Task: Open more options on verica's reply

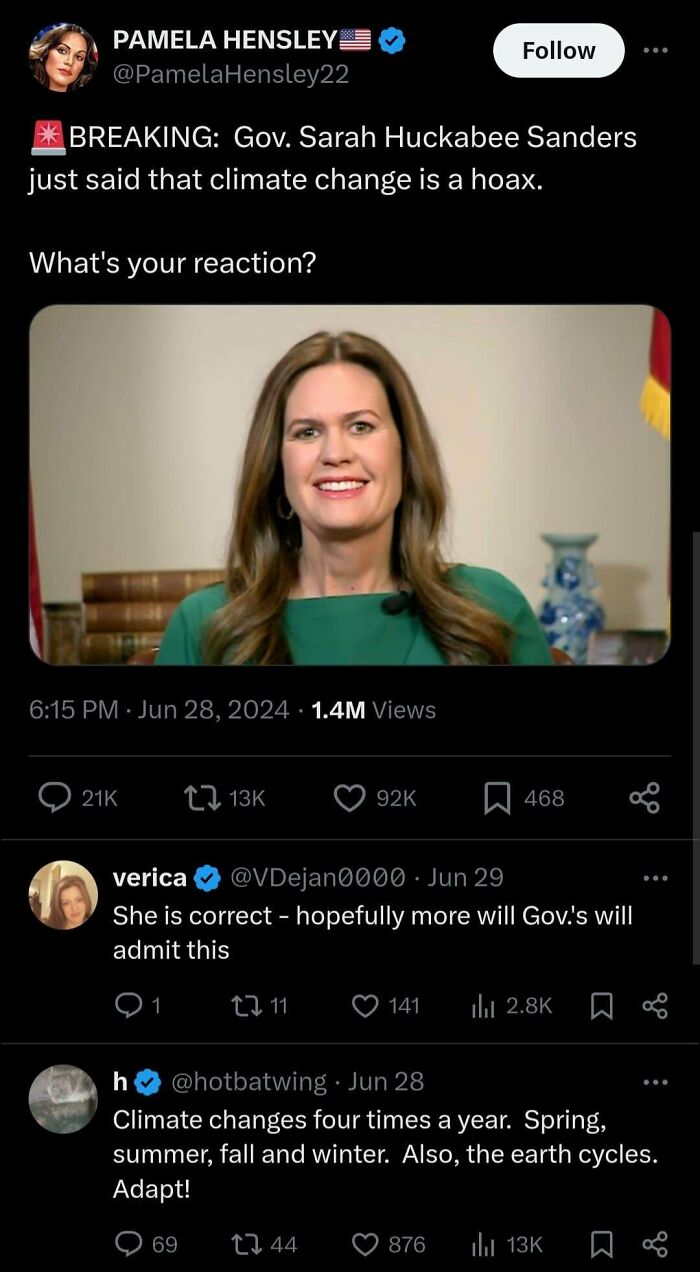Action: click(655, 878)
